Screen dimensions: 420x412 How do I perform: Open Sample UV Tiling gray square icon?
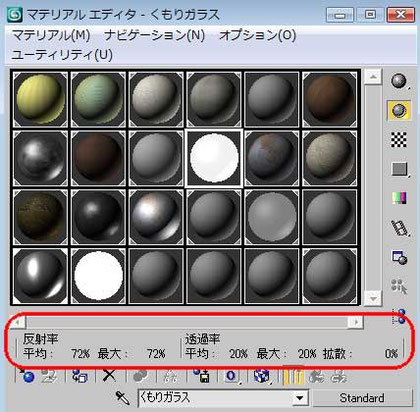point(400,169)
